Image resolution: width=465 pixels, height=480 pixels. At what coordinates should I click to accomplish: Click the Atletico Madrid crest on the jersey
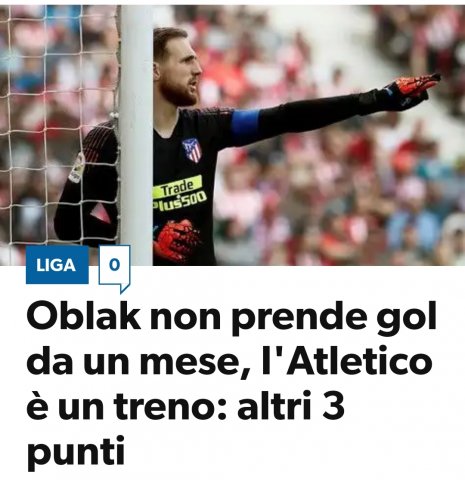192,150
